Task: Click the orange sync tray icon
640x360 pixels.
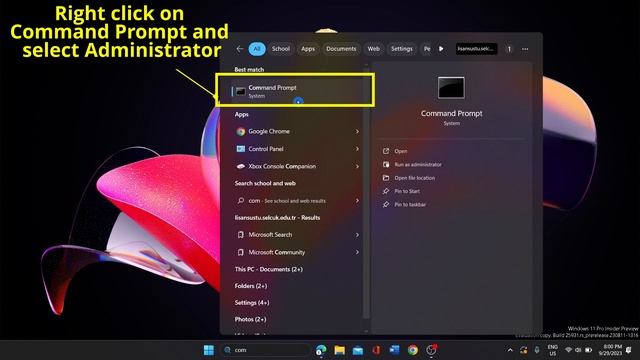Action: coord(523,350)
